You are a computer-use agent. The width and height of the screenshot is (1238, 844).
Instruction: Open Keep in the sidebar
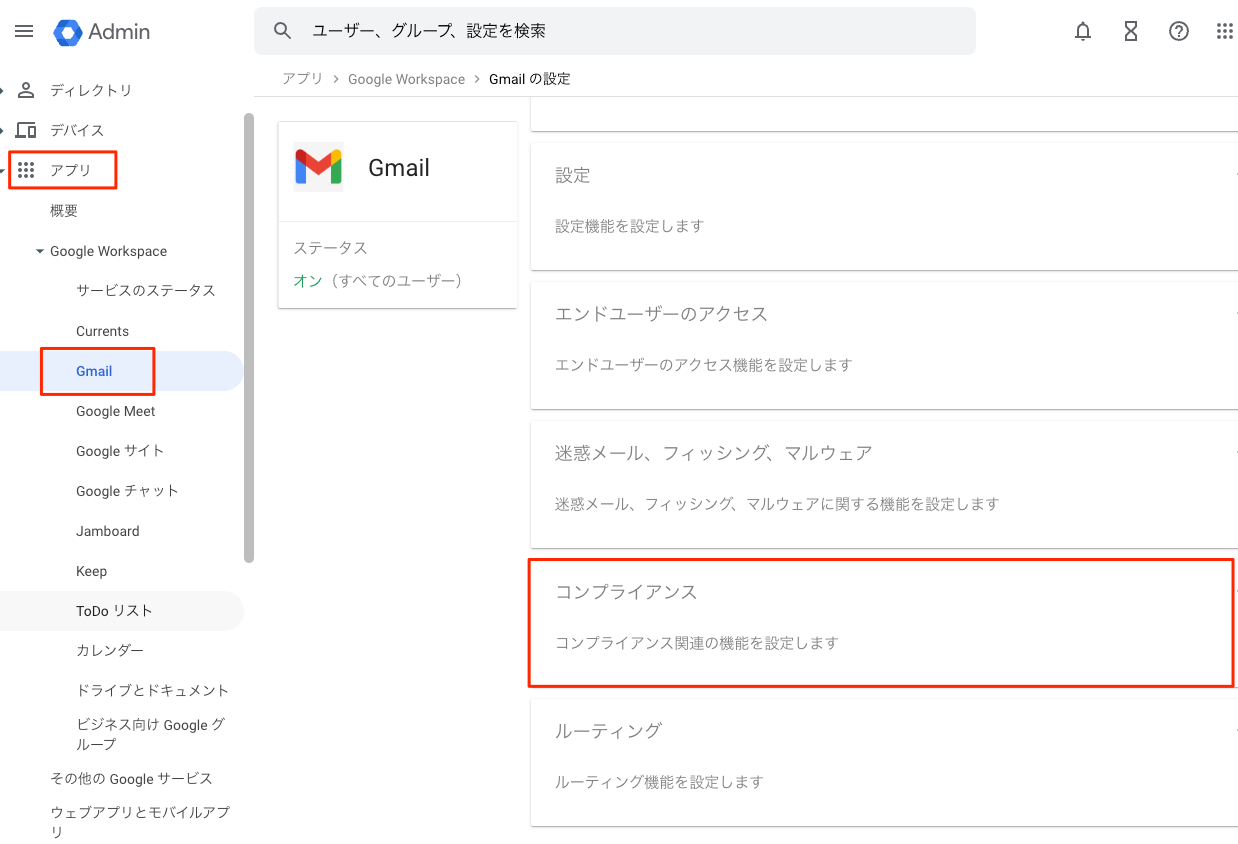click(x=91, y=571)
